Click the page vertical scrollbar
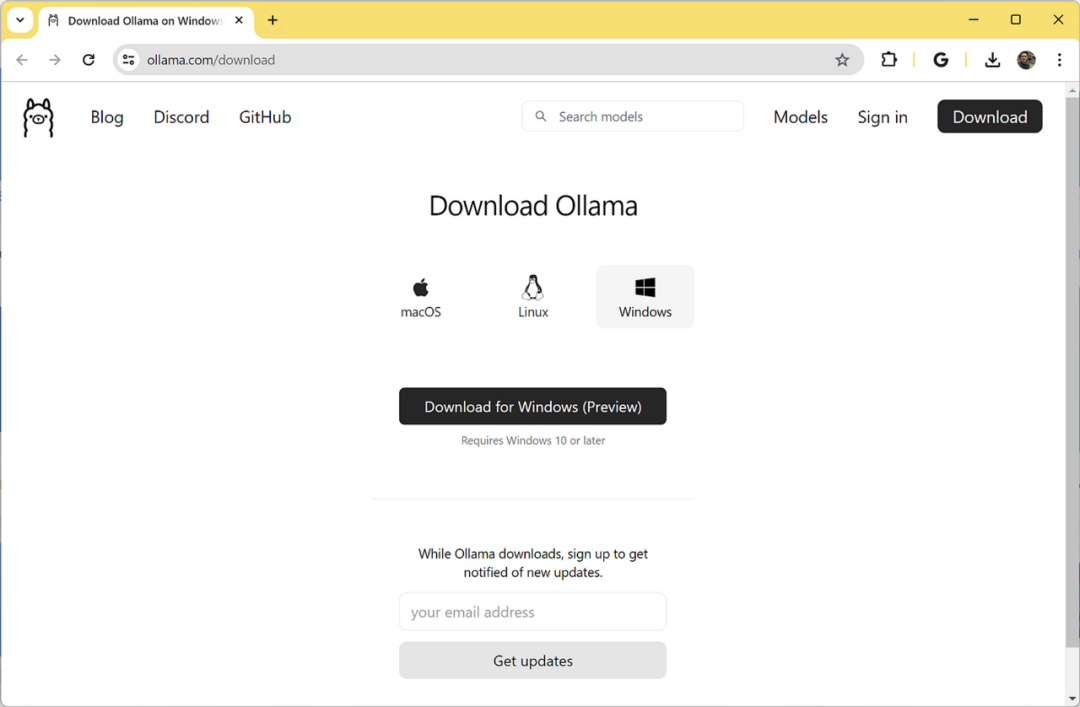The width and height of the screenshot is (1080, 707). point(1072,372)
